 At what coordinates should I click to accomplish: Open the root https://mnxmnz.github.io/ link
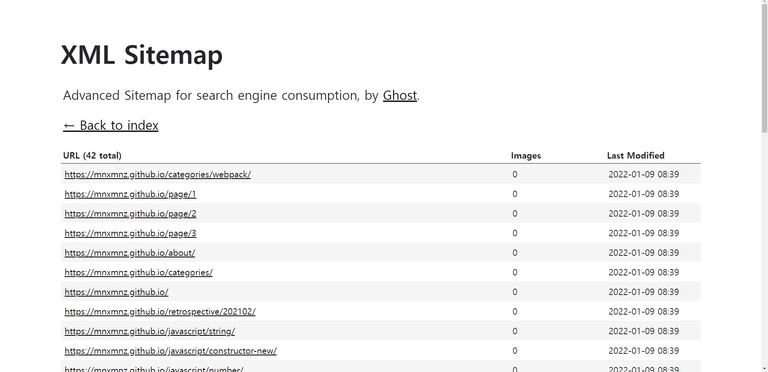tap(117, 292)
